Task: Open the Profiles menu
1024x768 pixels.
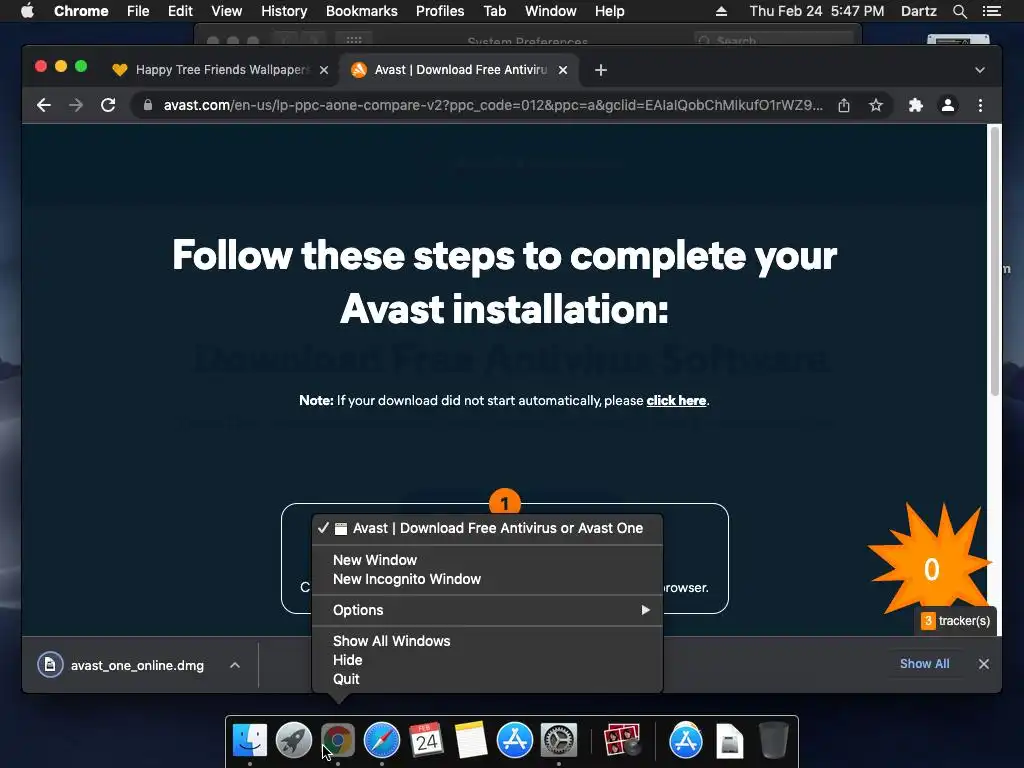Action: point(440,11)
